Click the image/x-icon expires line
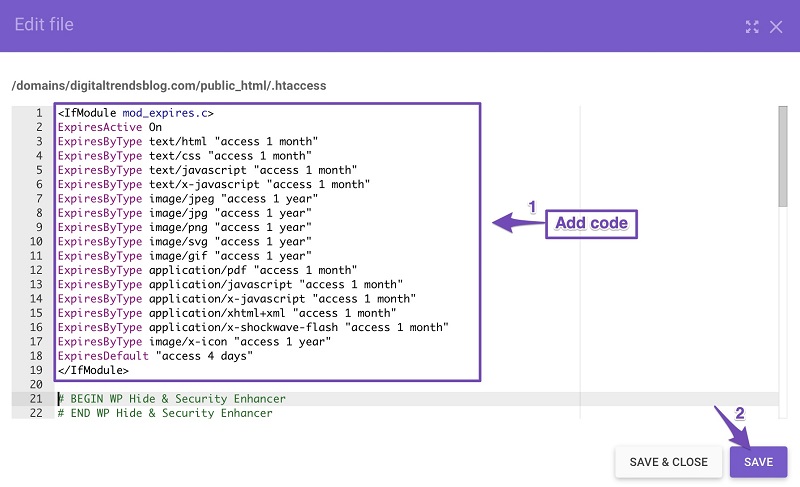This screenshot has width=800, height=487. [194, 341]
